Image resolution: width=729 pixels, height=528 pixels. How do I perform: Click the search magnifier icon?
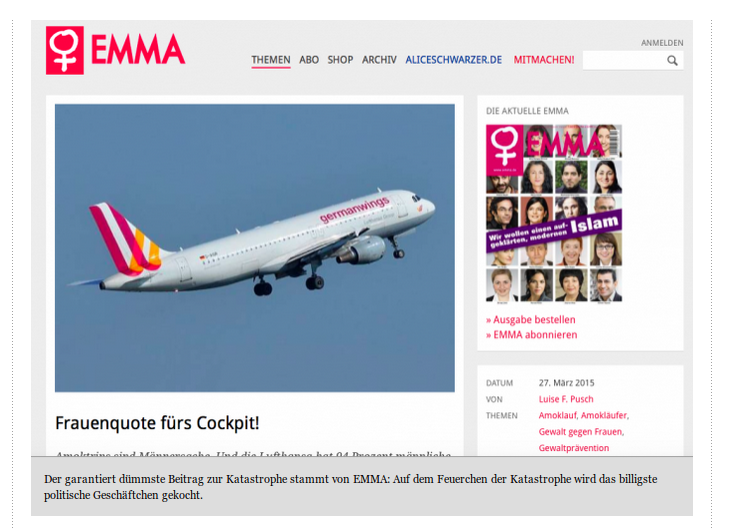click(x=672, y=60)
